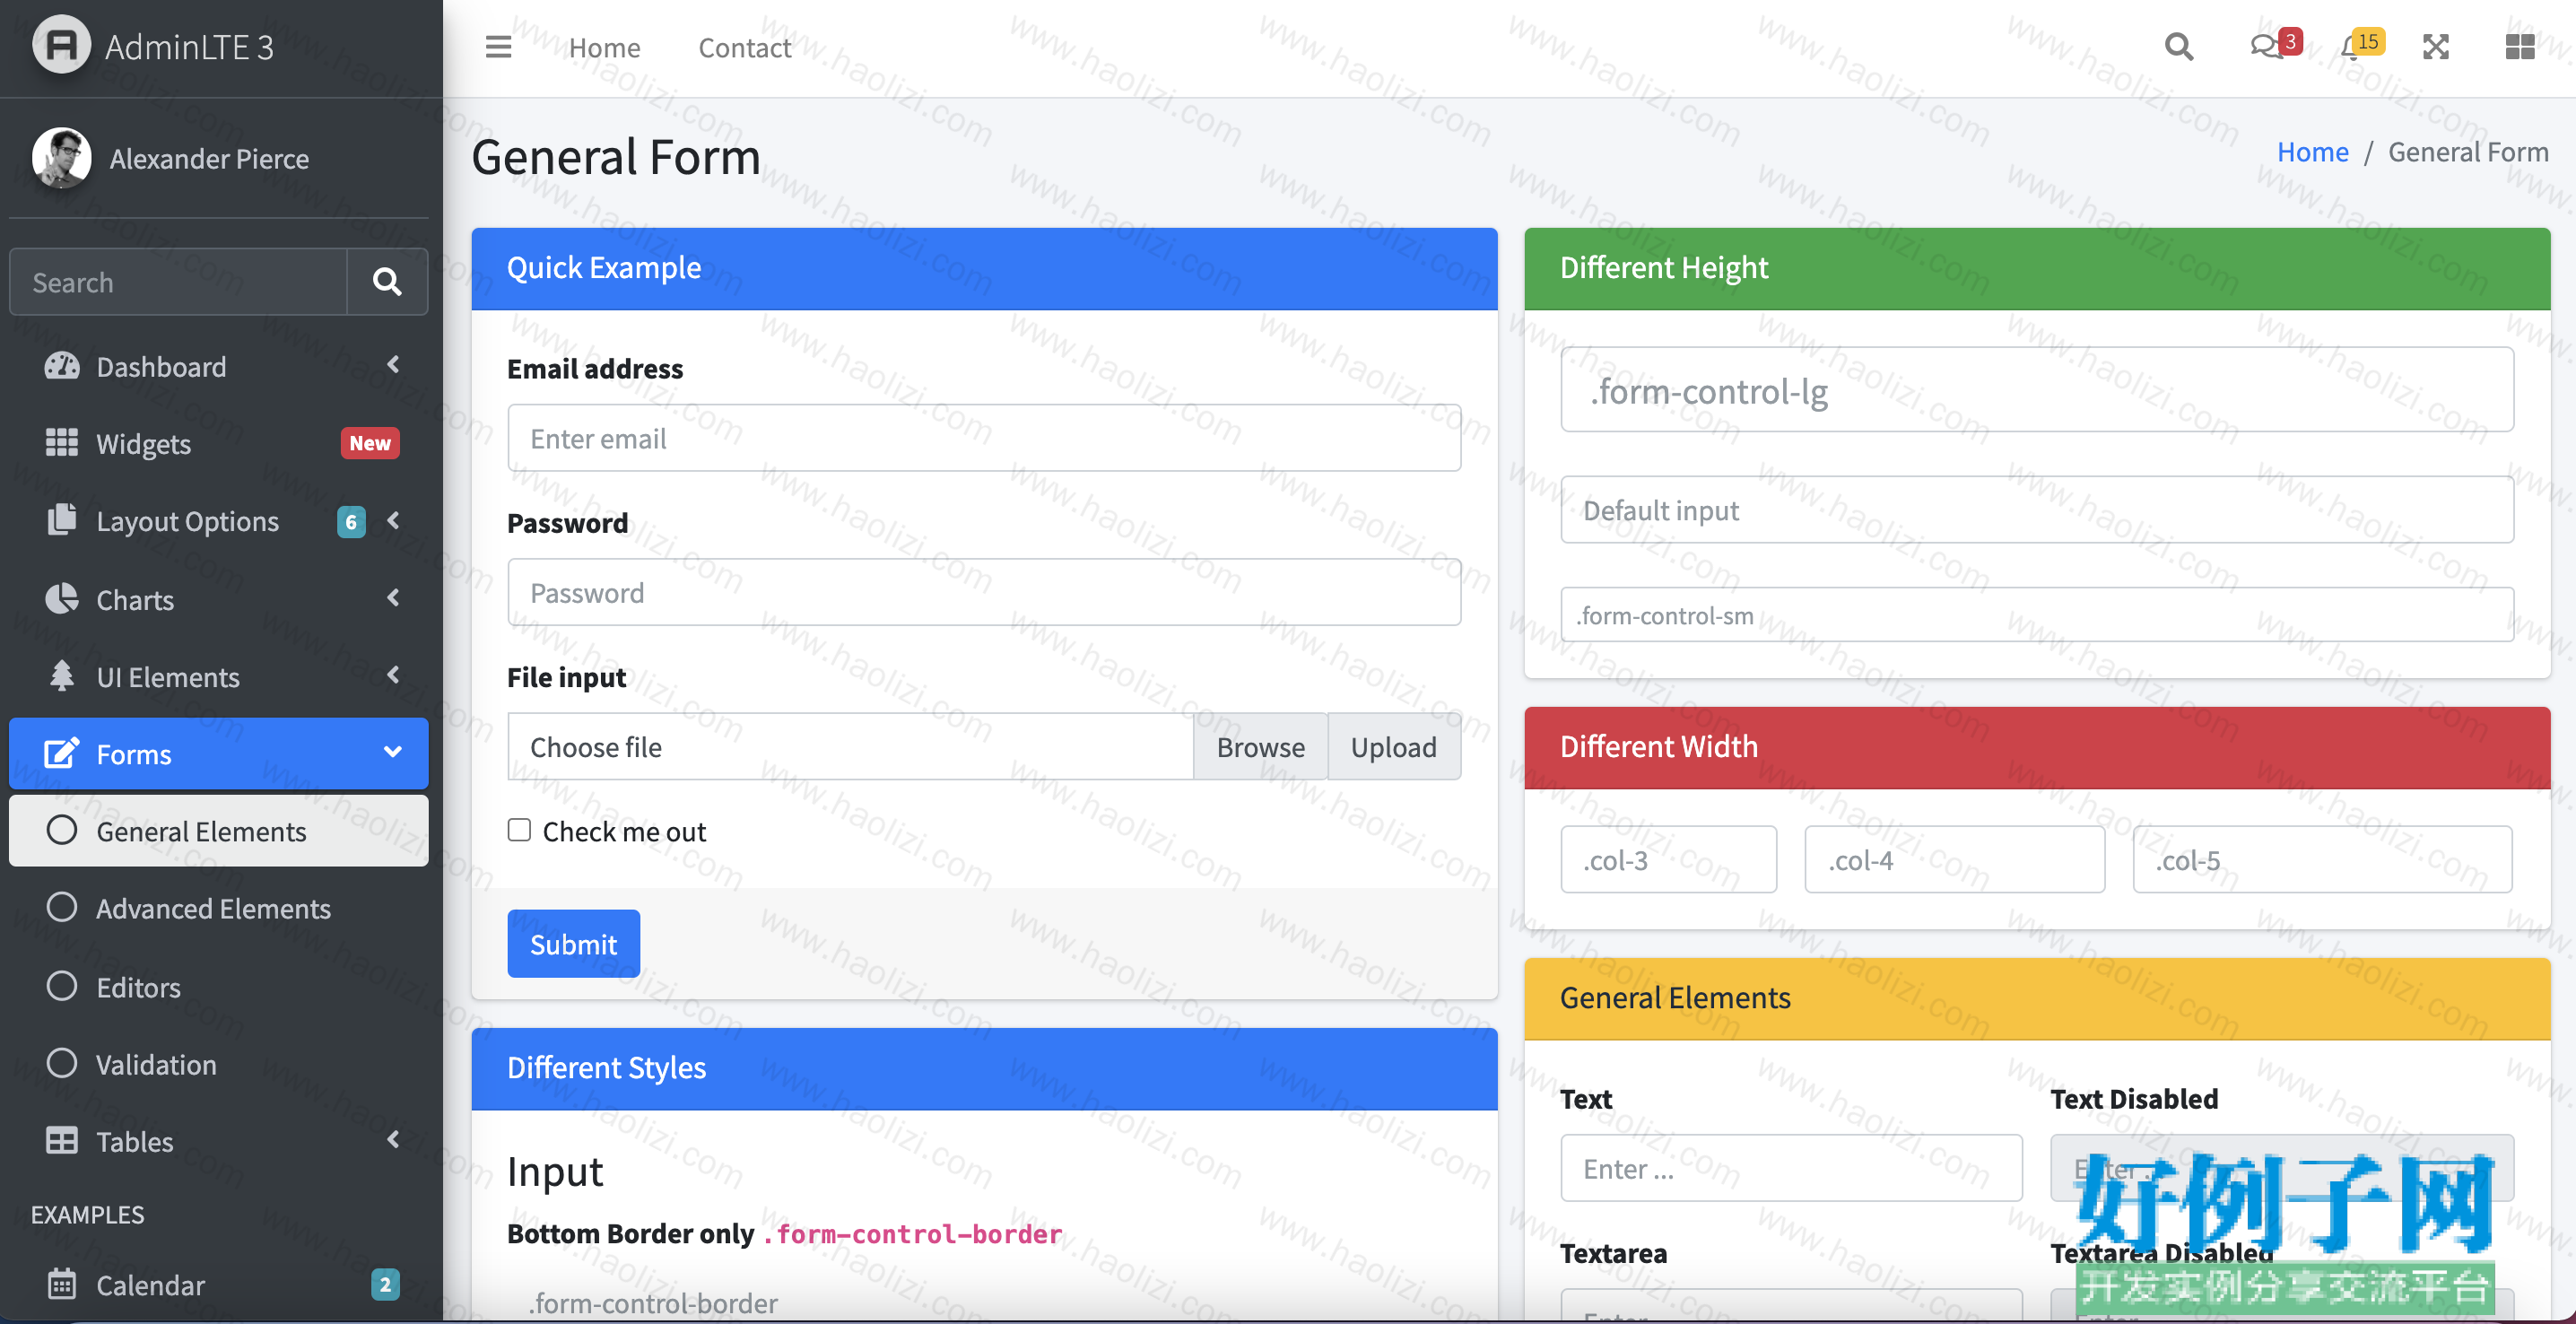Click the General Form breadcrumb text
The height and width of the screenshot is (1324, 2576).
pos(2468,152)
